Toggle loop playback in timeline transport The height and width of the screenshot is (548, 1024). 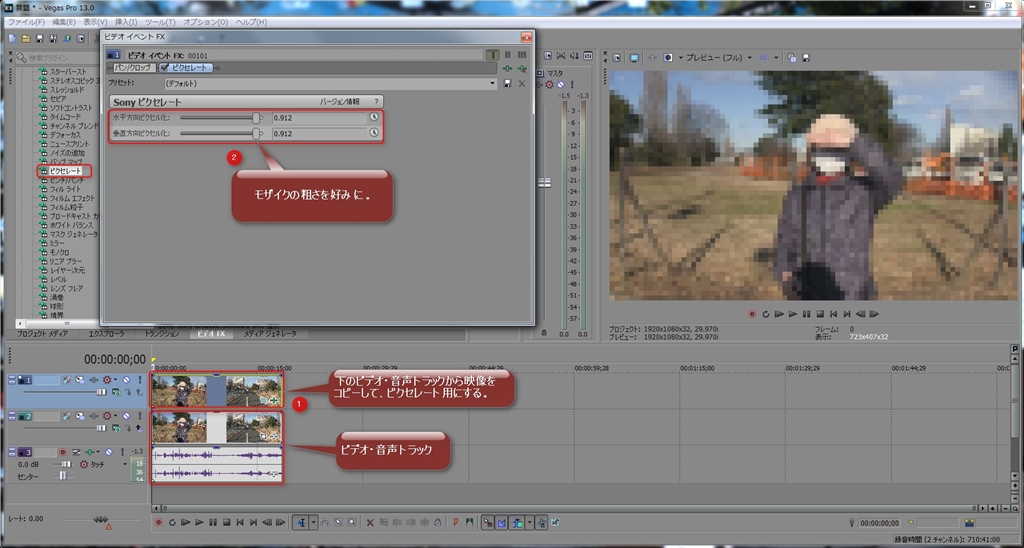[172, 523]
